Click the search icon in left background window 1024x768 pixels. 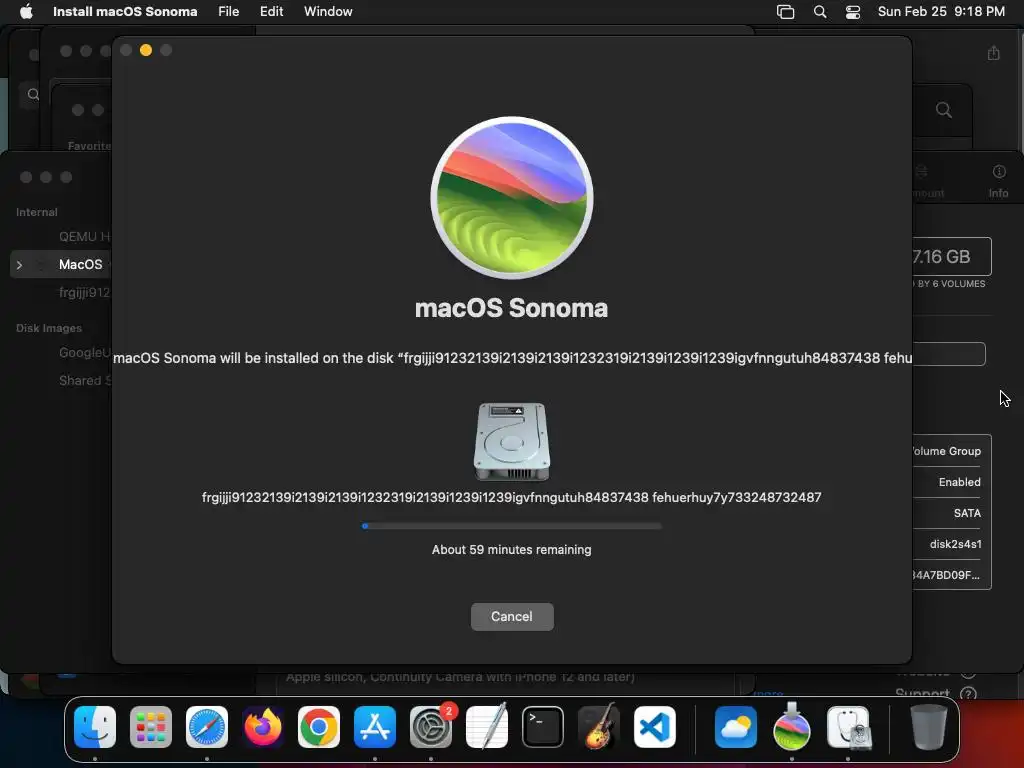33,95
